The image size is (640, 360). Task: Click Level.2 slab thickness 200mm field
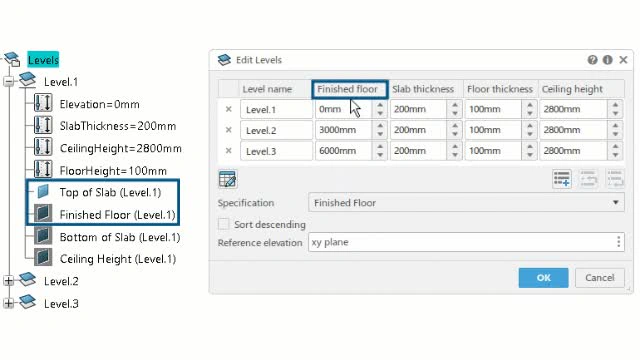418,130
